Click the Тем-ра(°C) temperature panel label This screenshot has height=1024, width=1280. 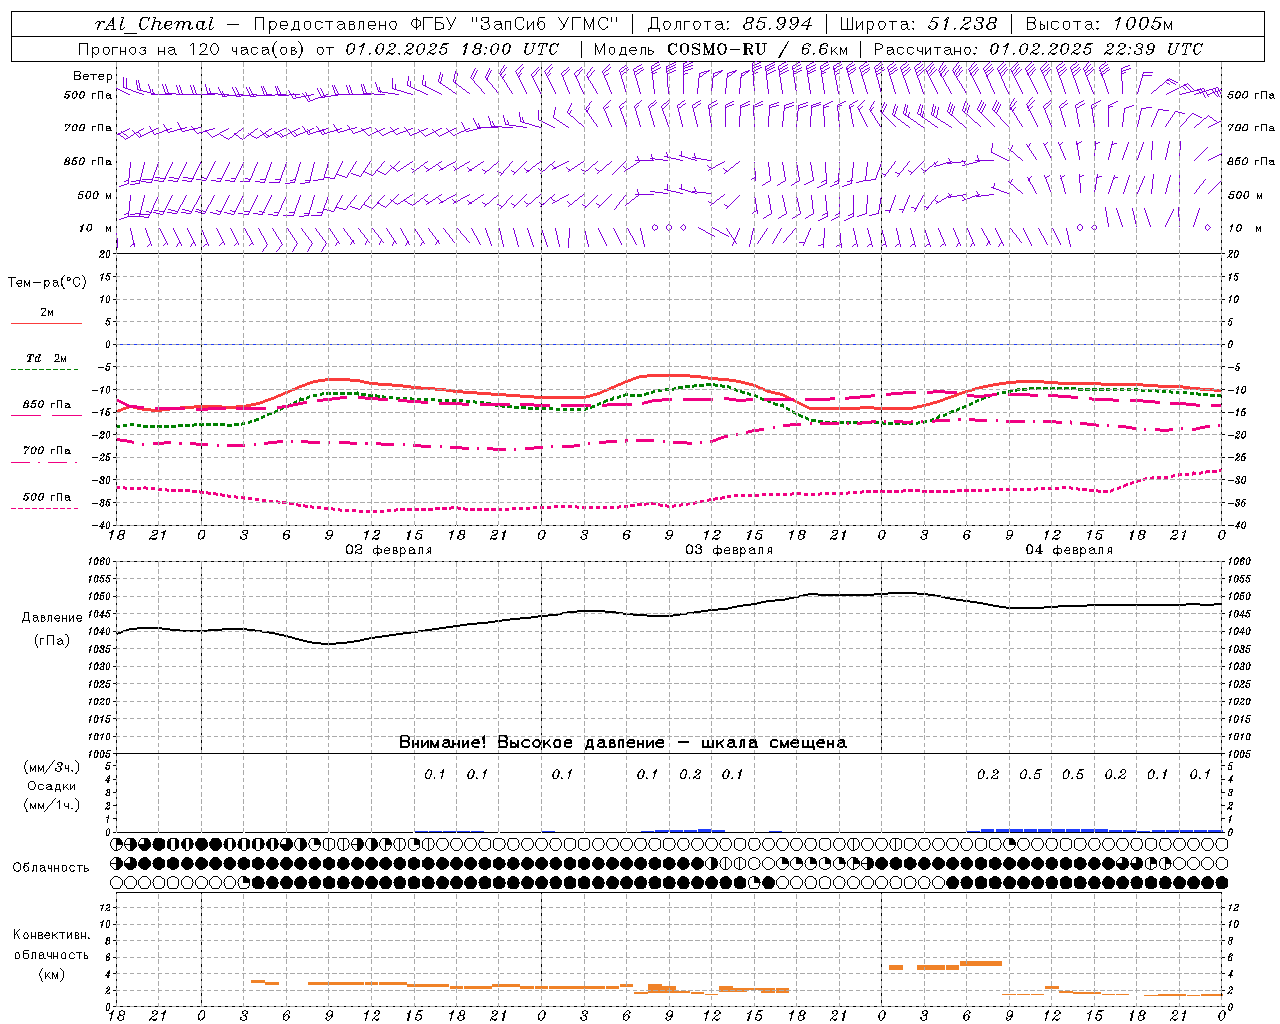coord(47,283)
